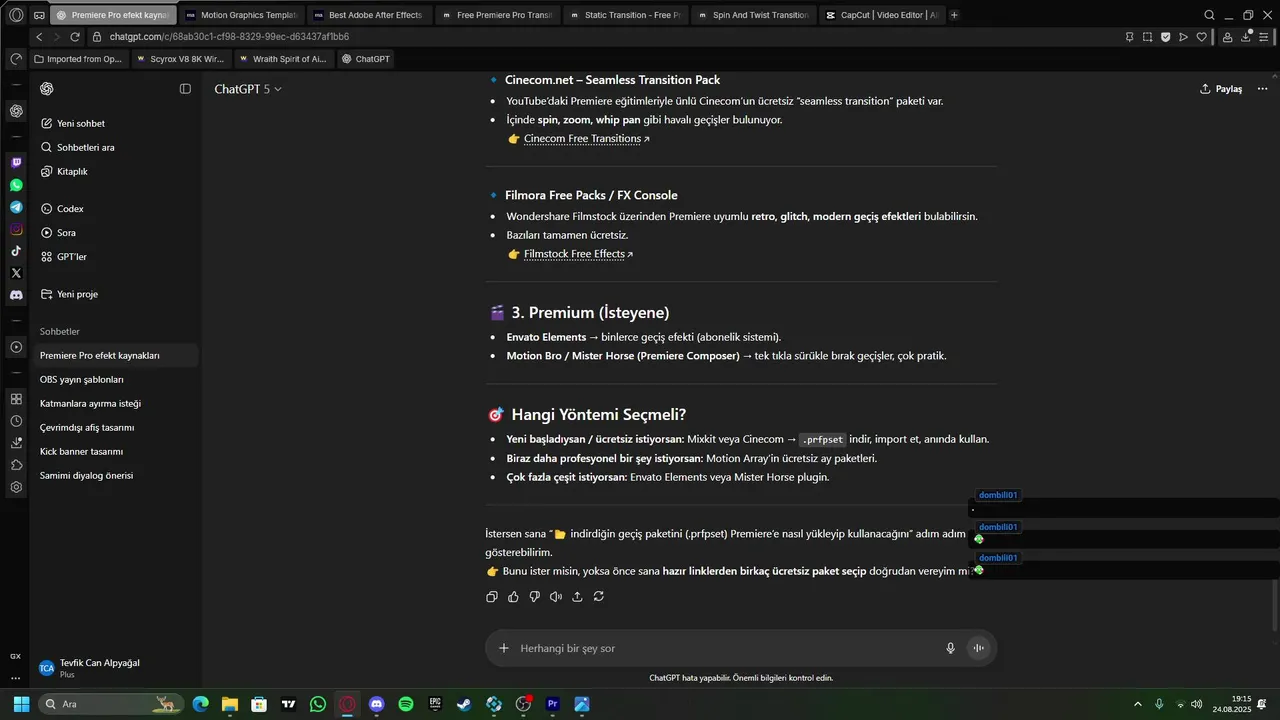Open Telegram in the Opera sidebar
The height and width of the screenshot is (720, 1280).
pos(16,207)
